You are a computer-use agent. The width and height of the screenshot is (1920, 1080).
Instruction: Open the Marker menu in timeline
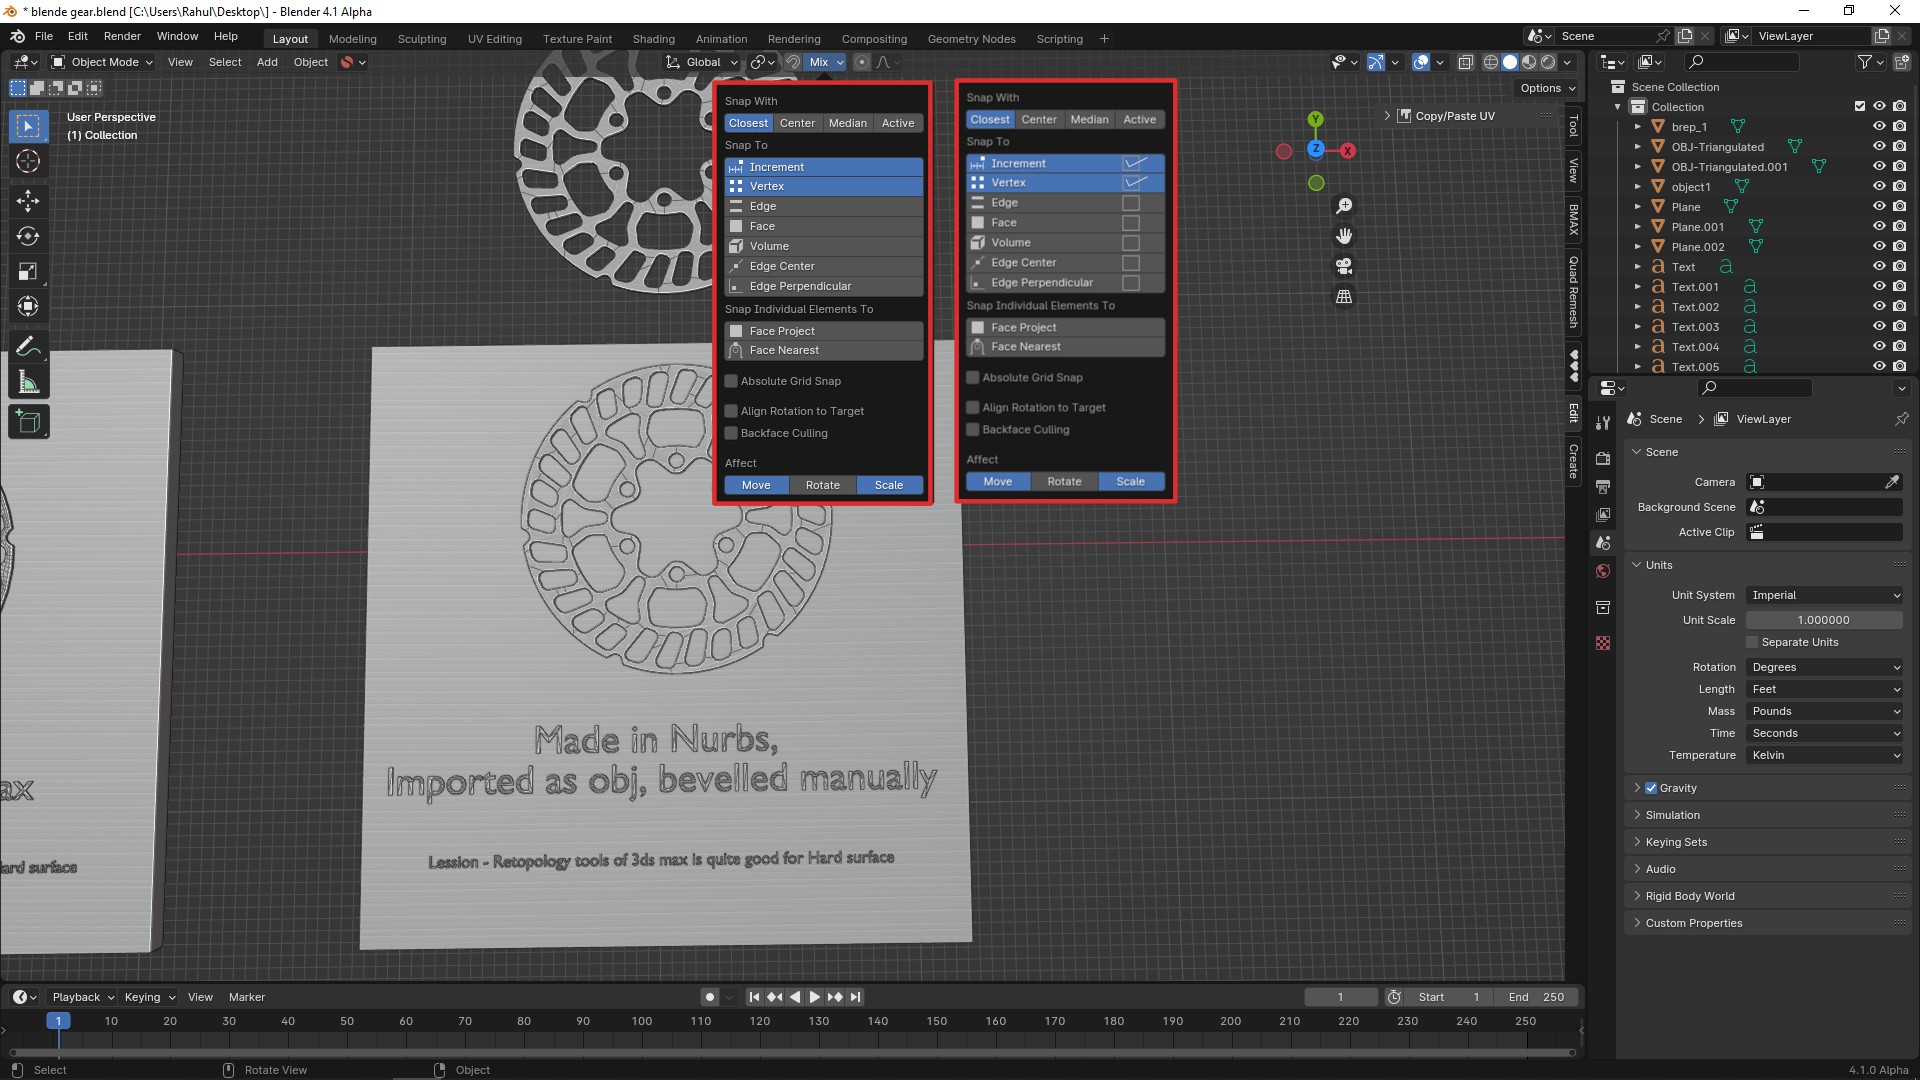click(247, 997)
